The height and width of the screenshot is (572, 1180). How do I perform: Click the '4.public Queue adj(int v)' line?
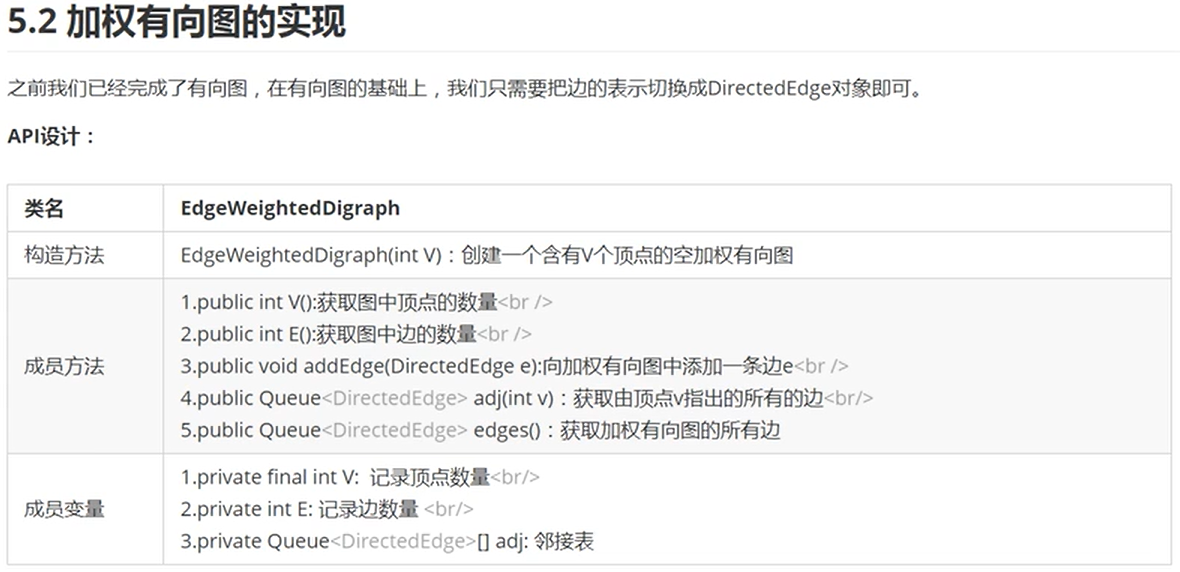[x=527, y=398]
